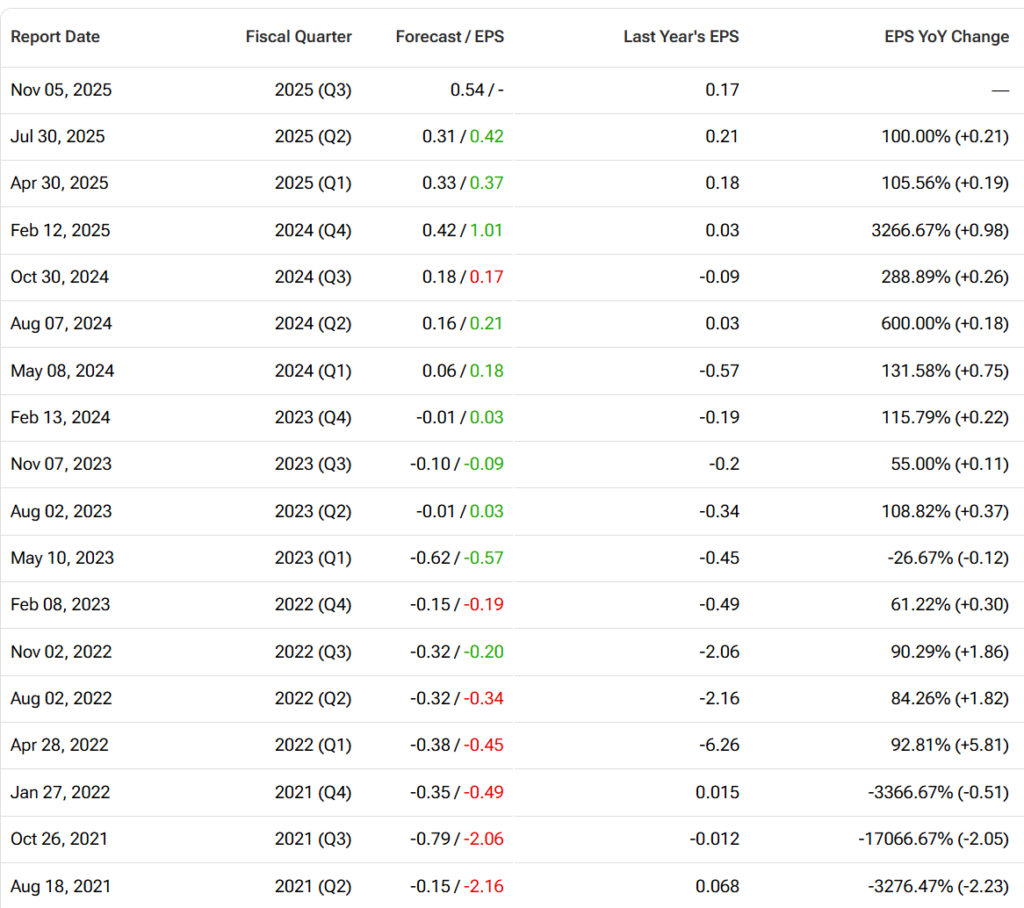Select the Nov 05, 2025 report date
This screenshot has width=1024, height=908.
click(x=61, y=90)
